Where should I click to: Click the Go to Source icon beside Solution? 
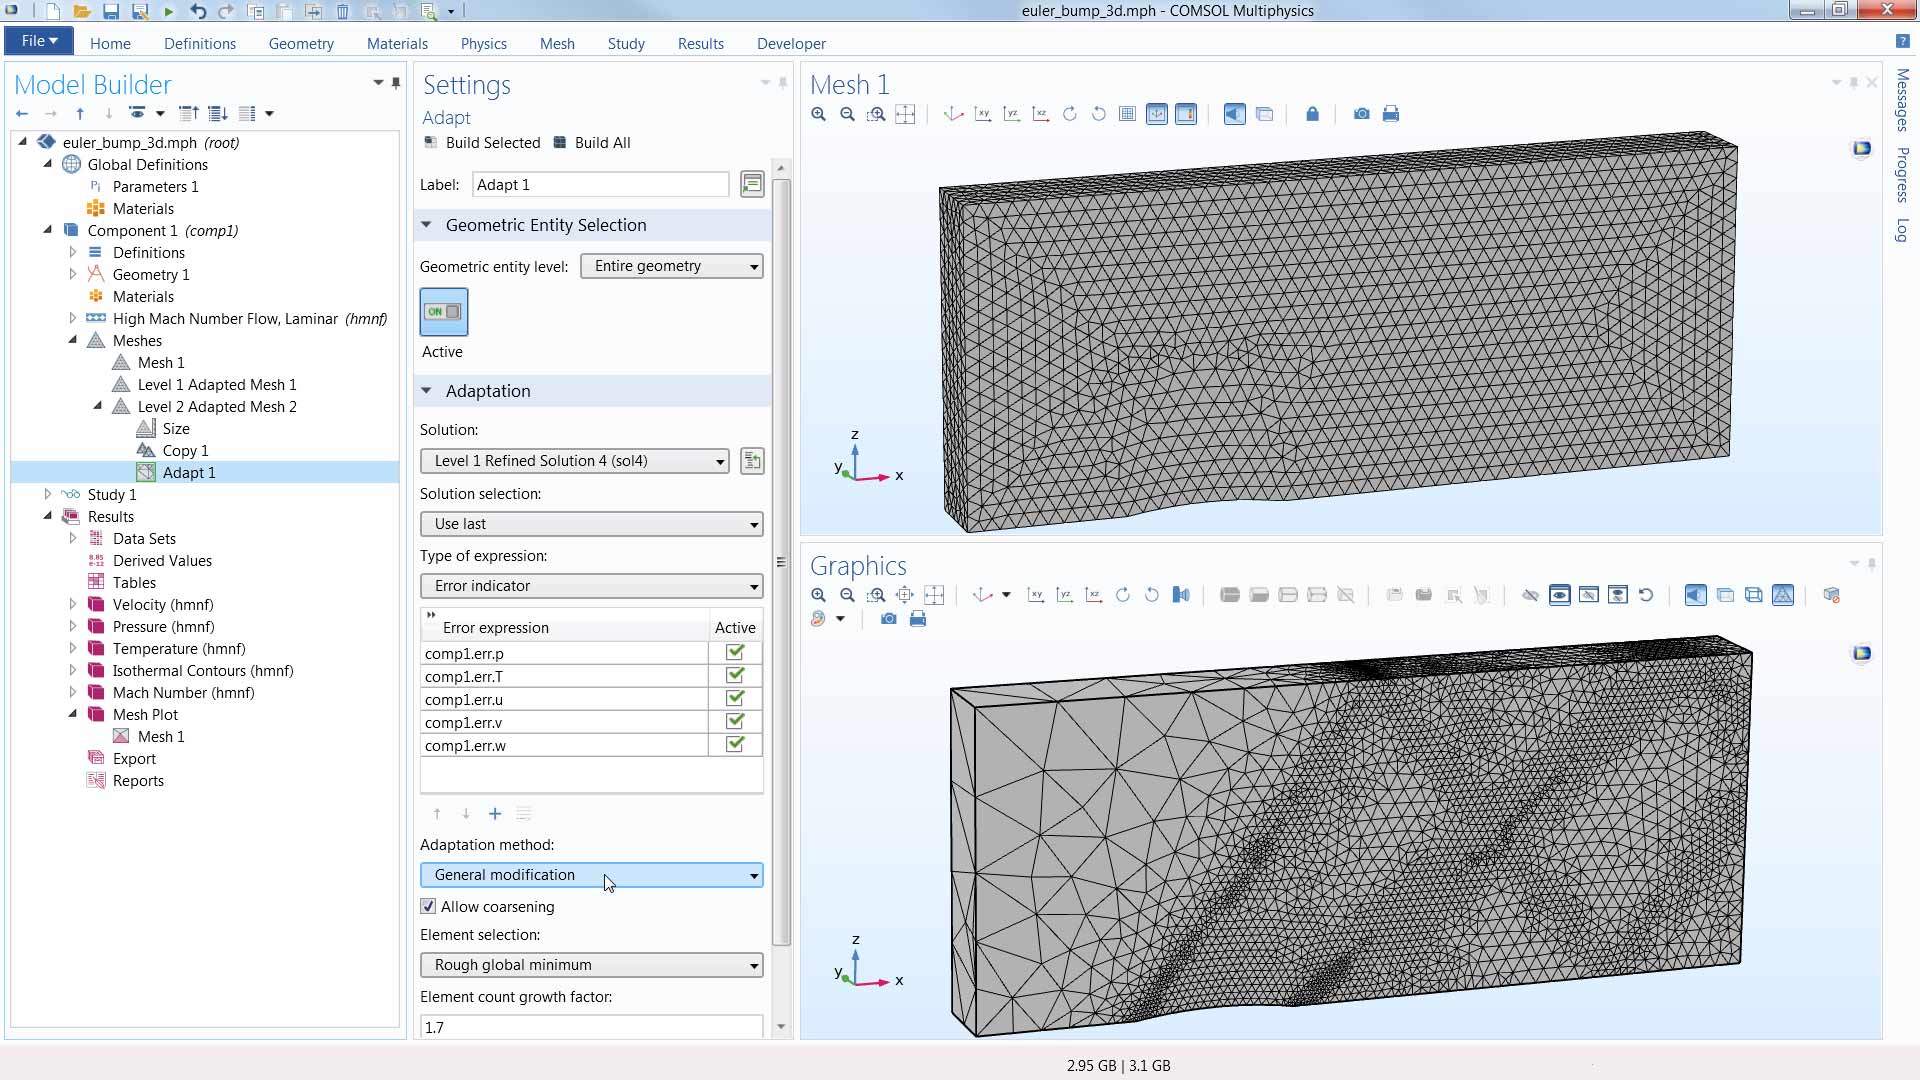click(x=752, y=461)
